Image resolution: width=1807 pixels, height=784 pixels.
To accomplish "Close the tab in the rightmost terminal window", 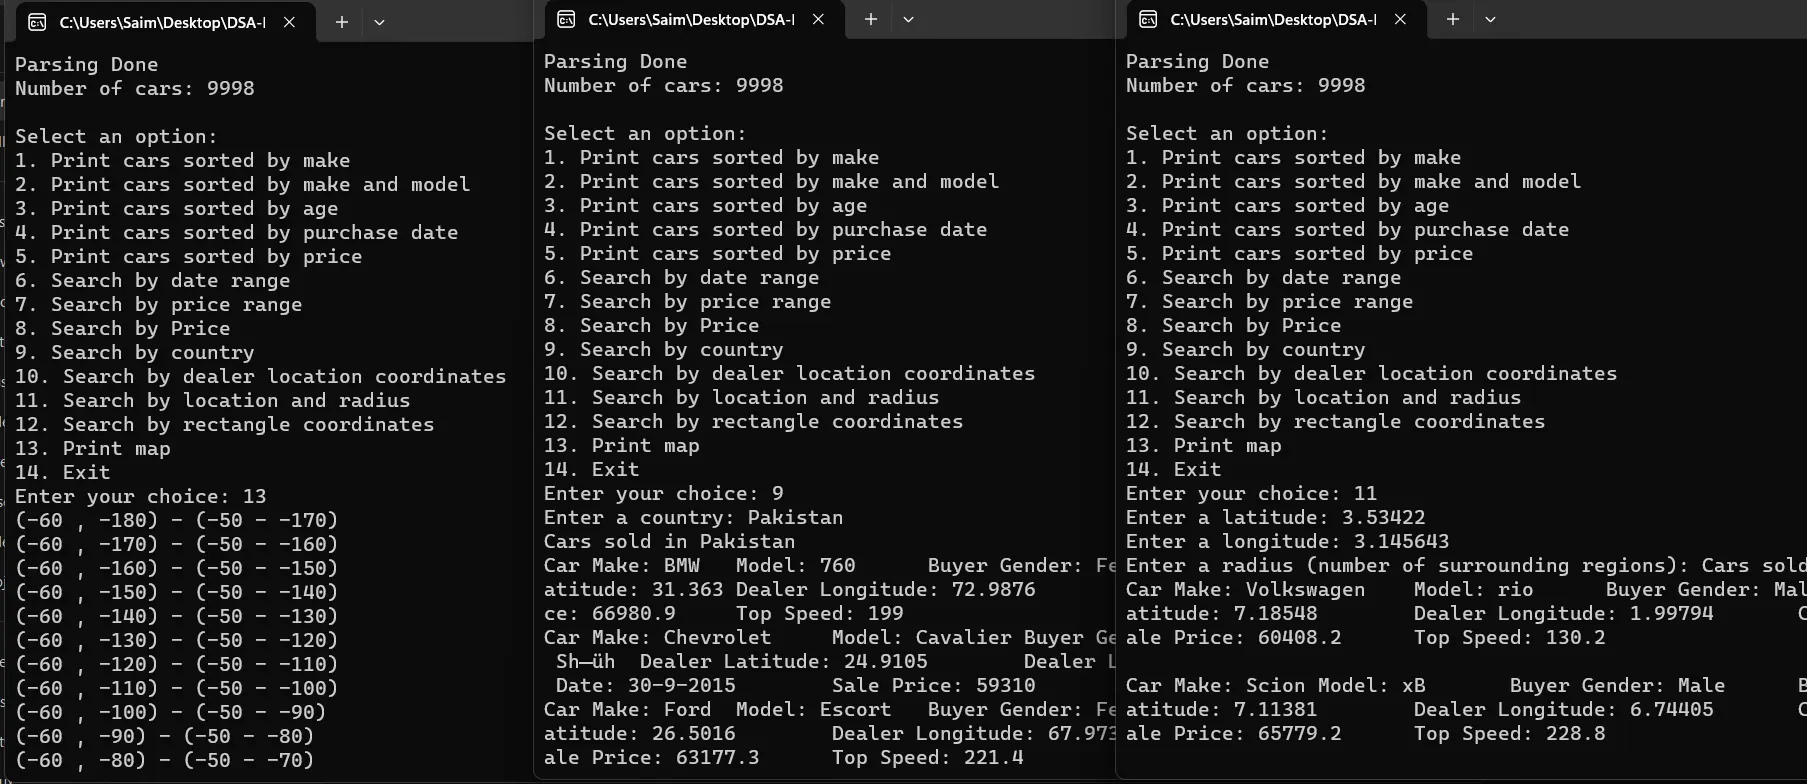I will [x=1400, y=19].
